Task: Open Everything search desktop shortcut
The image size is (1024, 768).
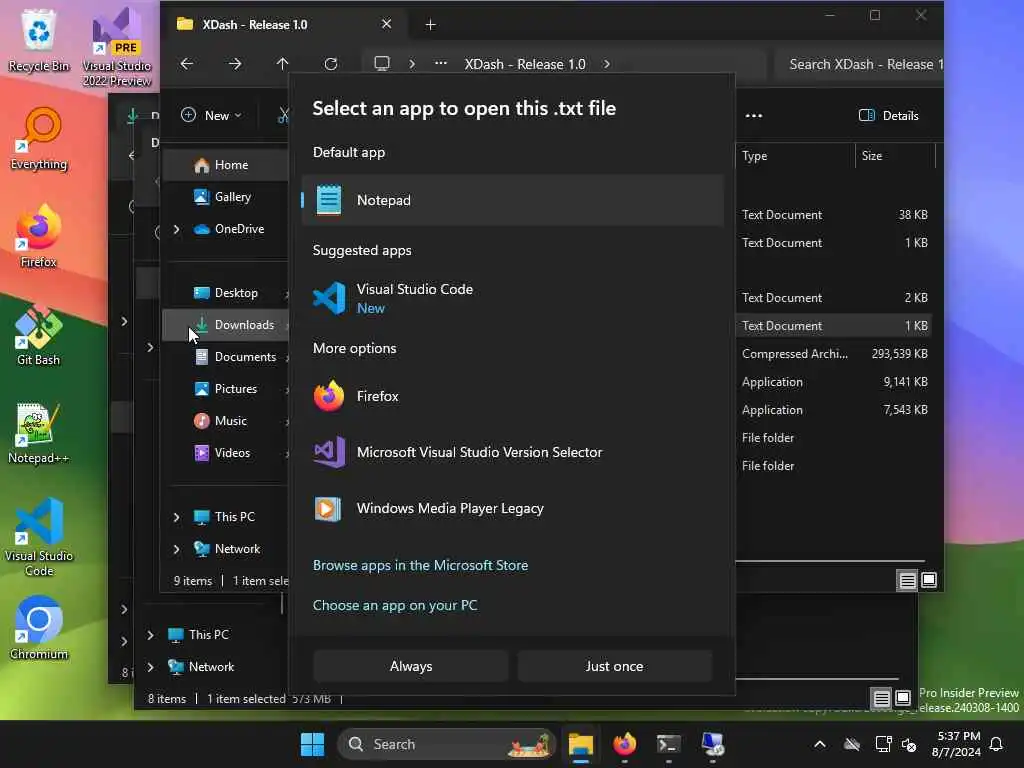Action: 39,139
